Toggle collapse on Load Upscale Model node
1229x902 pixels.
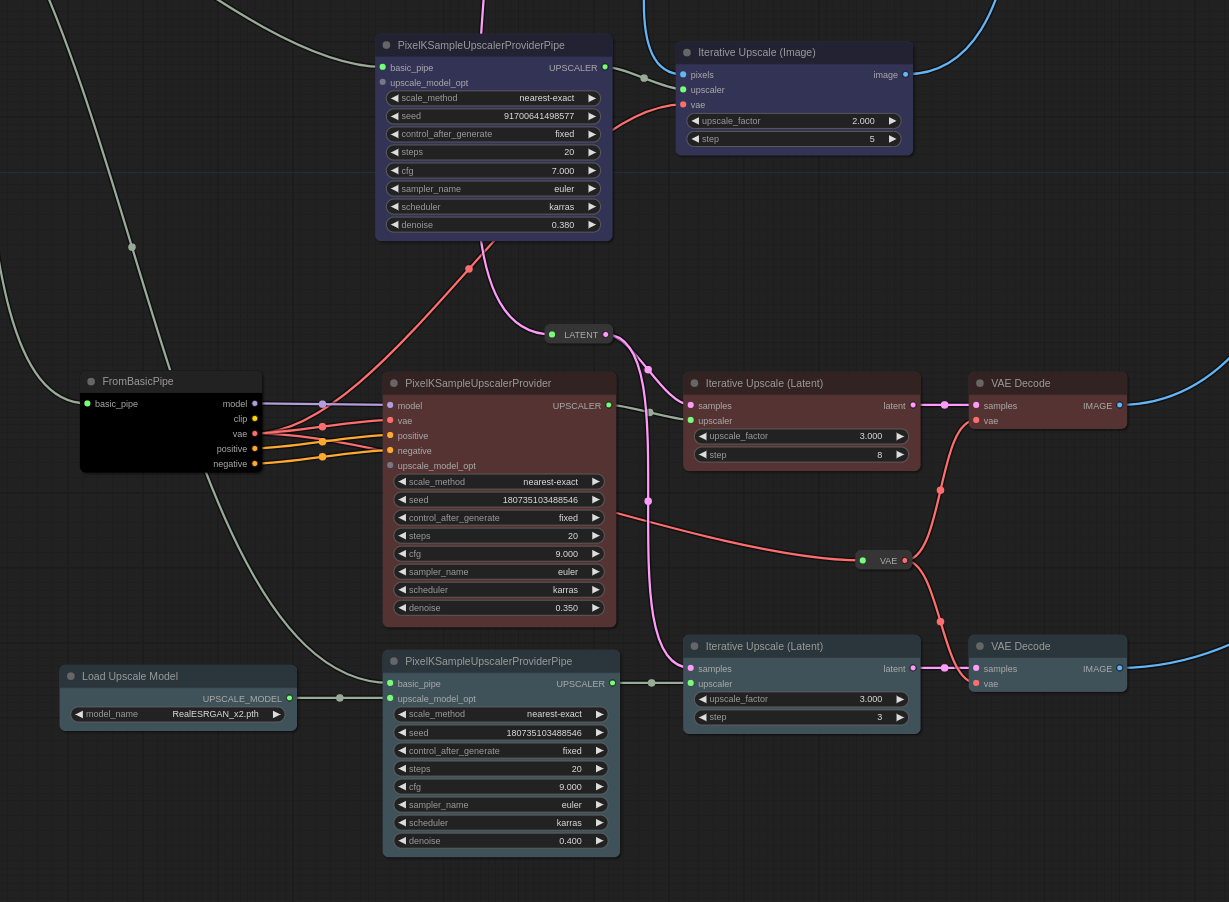point(70,676)
